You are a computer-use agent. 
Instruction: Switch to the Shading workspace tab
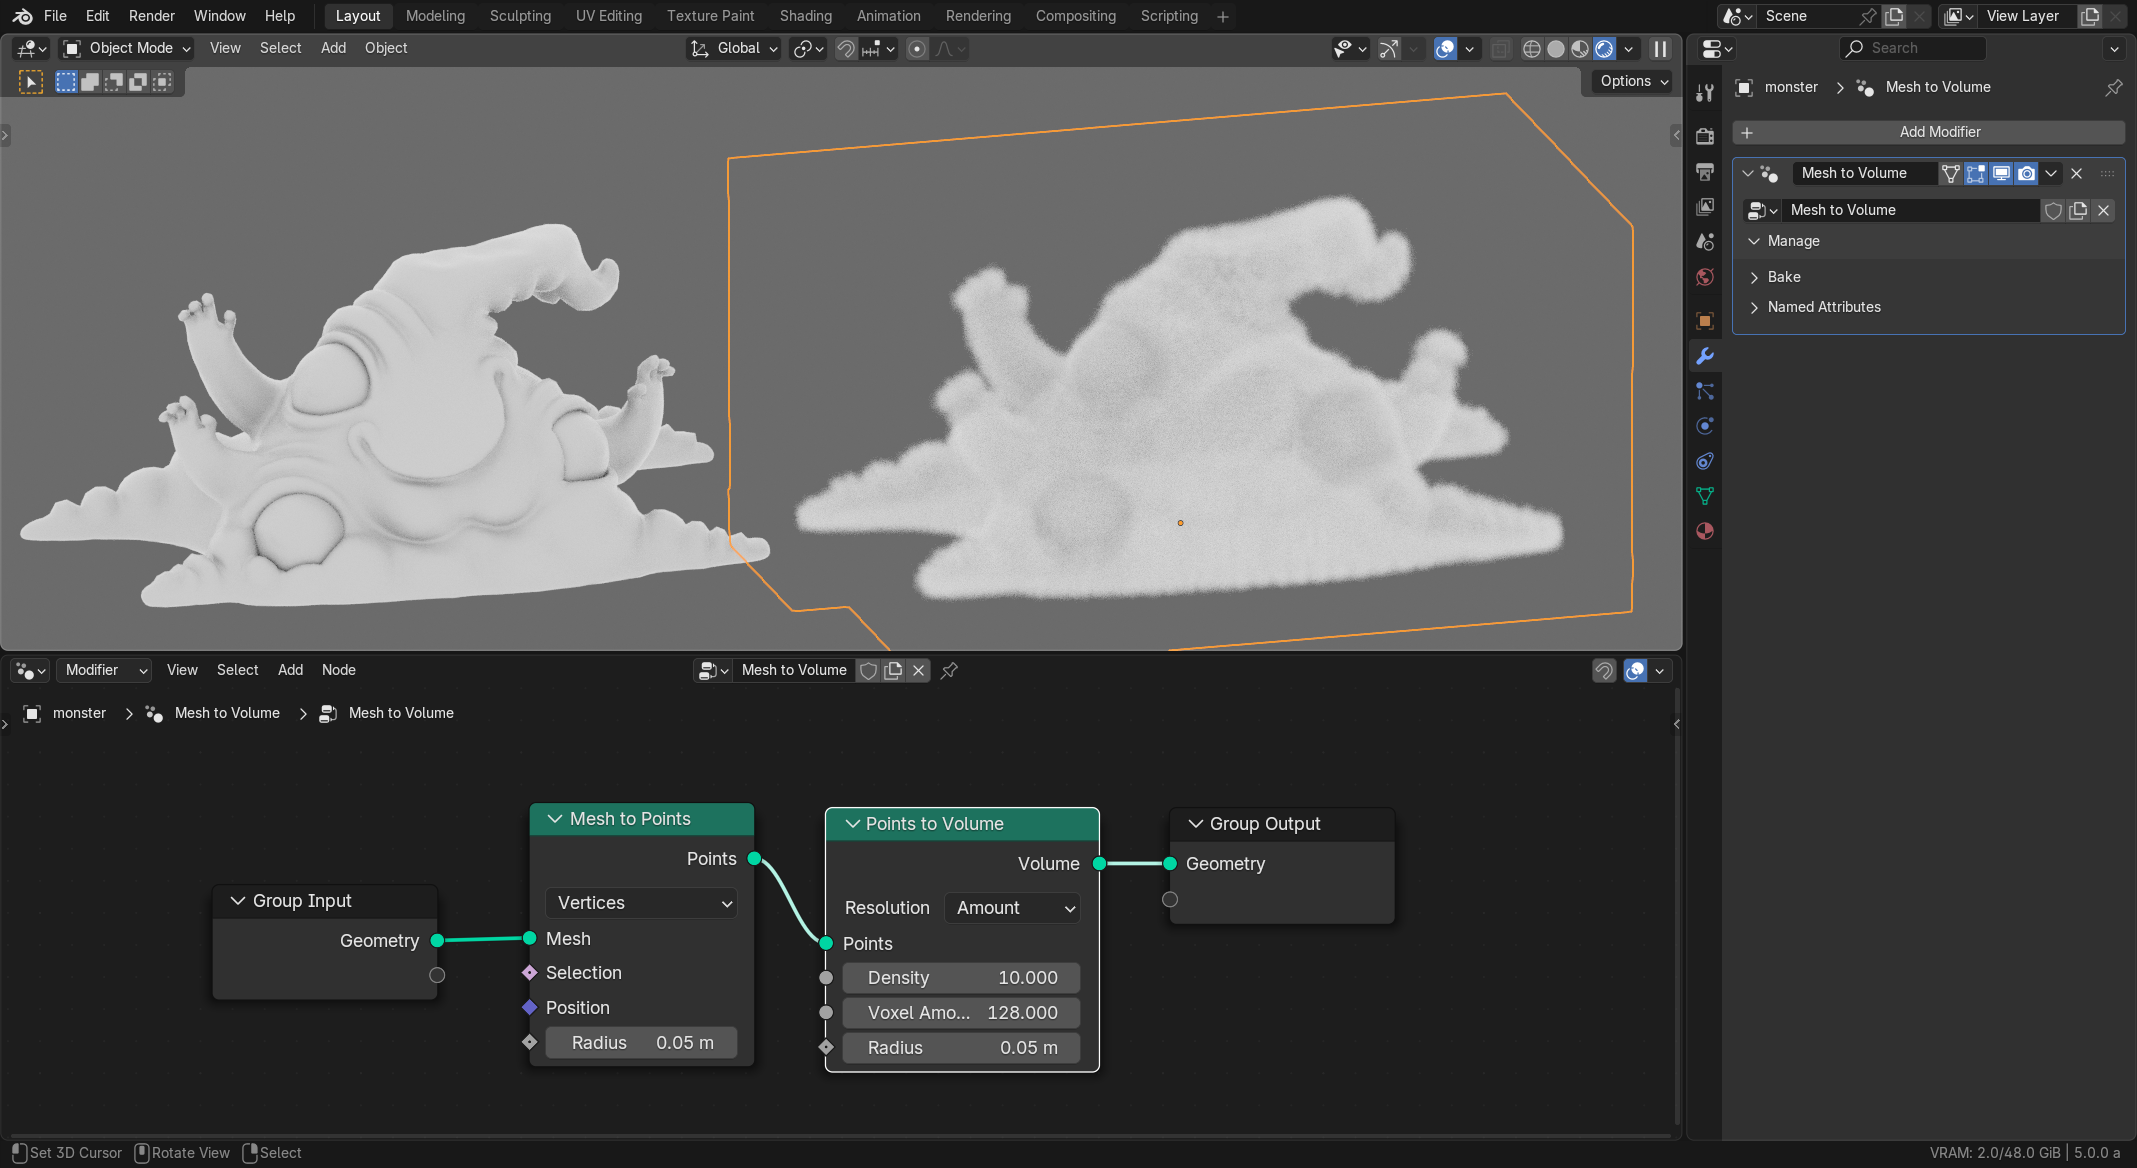click(805, 16)
